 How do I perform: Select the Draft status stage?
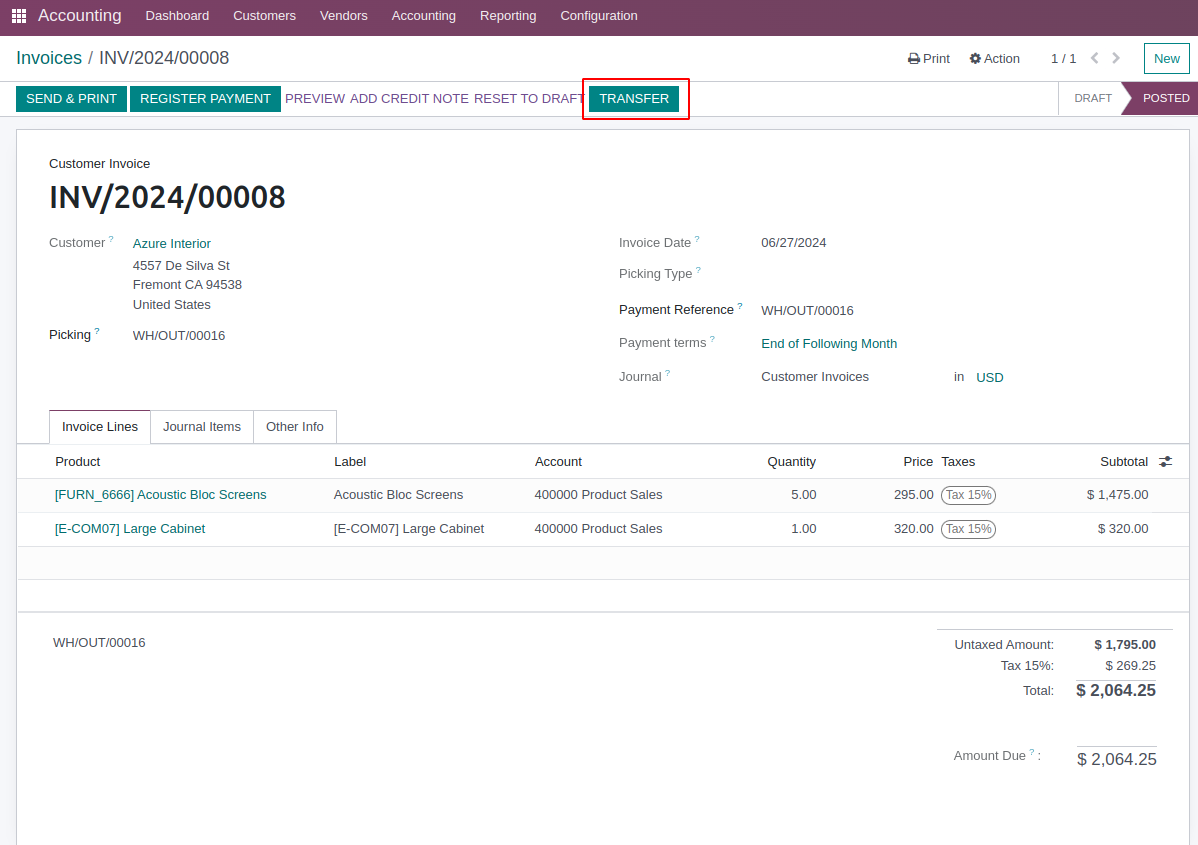[1093, 99]
